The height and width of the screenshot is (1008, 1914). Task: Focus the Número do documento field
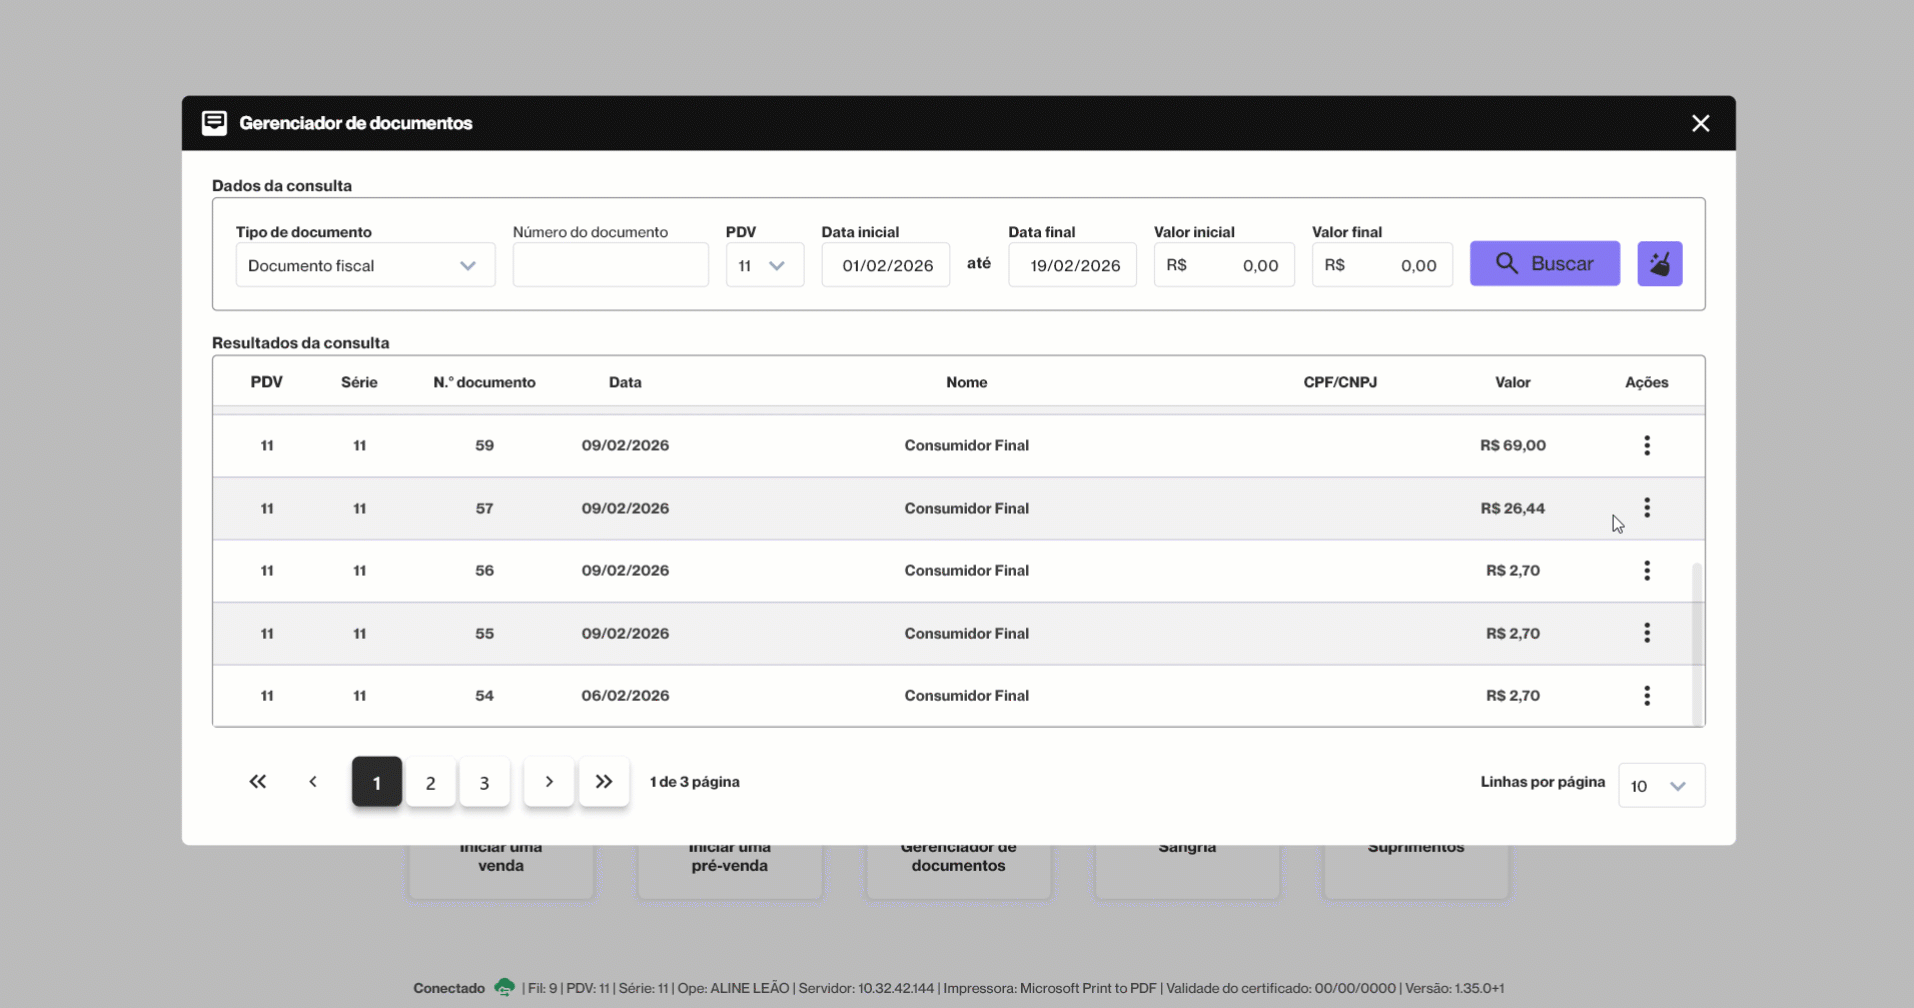pos(610,266)
